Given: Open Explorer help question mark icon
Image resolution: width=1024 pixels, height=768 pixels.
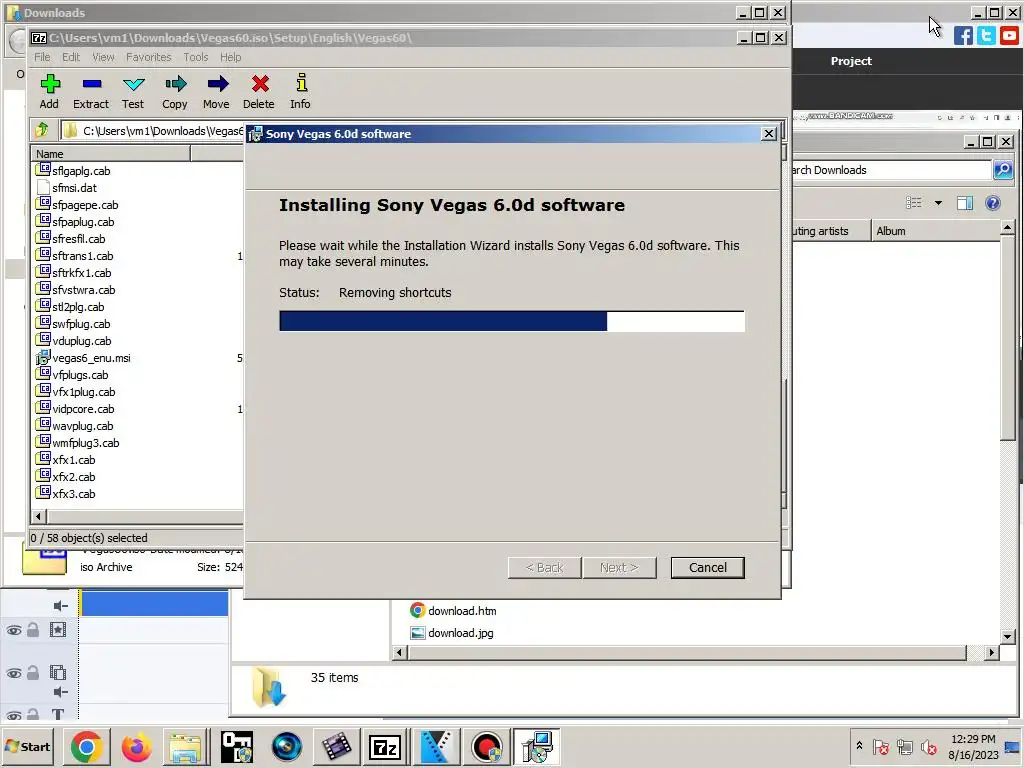Looking at the screenshot, I should (x=993, y=203).
